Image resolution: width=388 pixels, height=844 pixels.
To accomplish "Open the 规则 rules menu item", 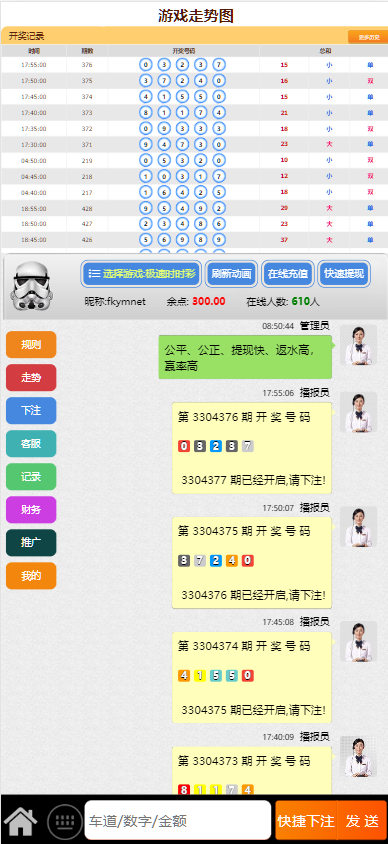I will click(x=31, y=345).
